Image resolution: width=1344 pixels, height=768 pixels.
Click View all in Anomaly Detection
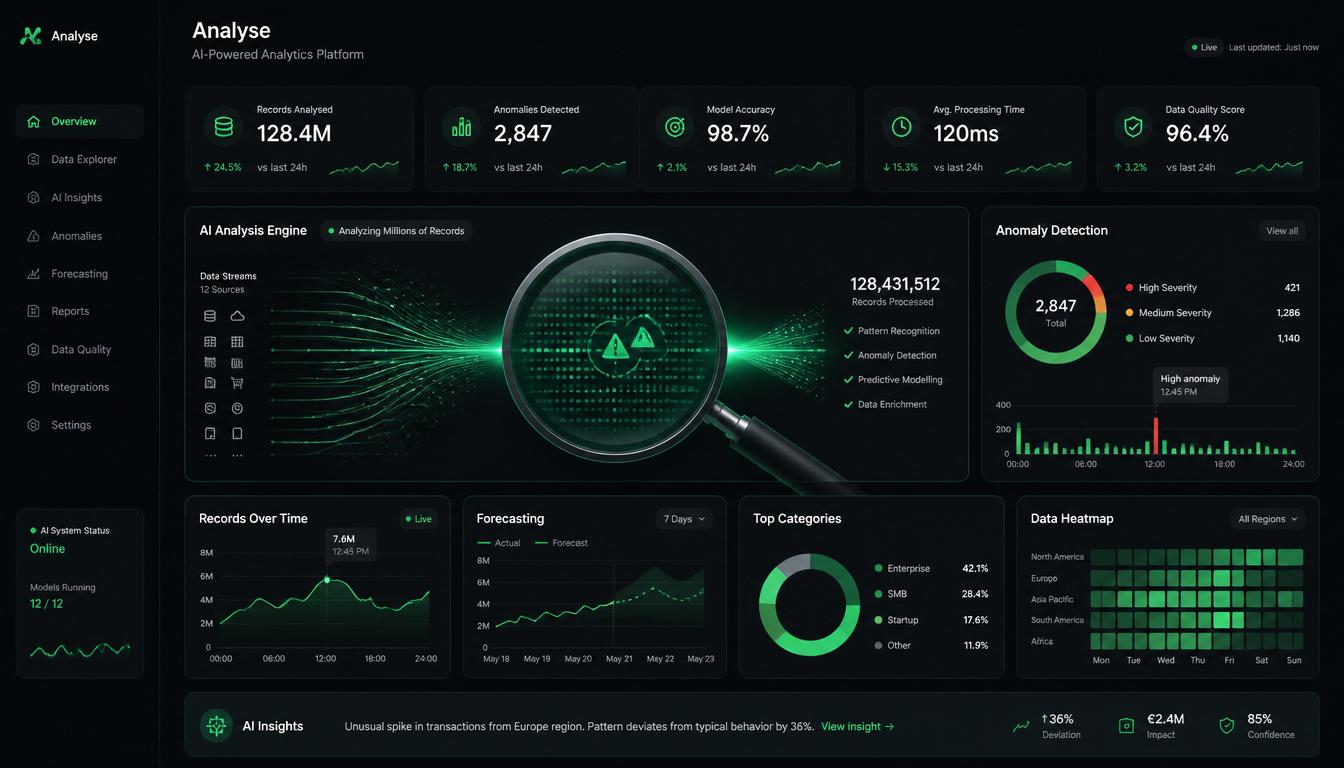[x=1282, y=231]
